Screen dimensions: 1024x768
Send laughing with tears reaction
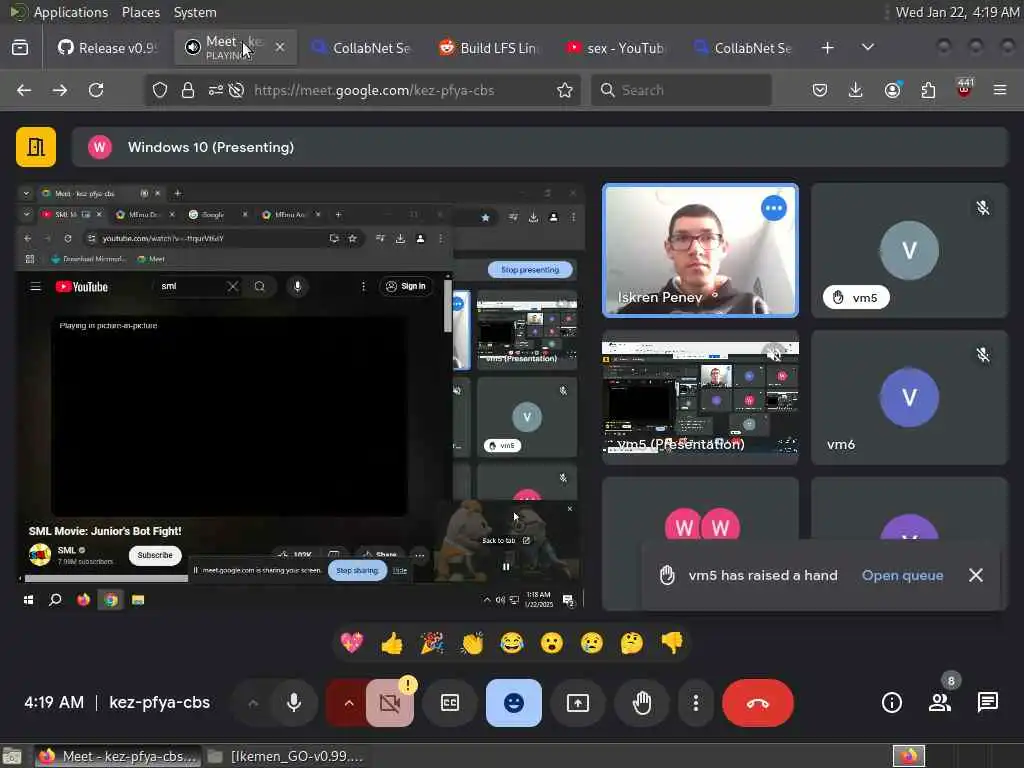512,643
